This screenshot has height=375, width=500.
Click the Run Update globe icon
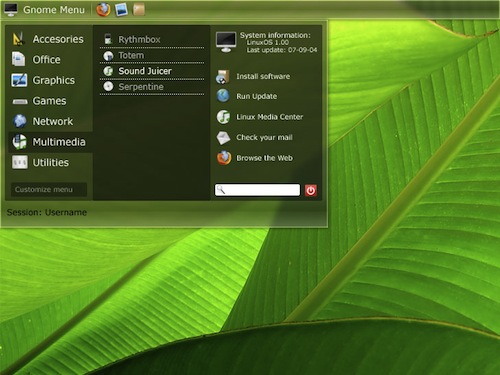coord(223,96)
